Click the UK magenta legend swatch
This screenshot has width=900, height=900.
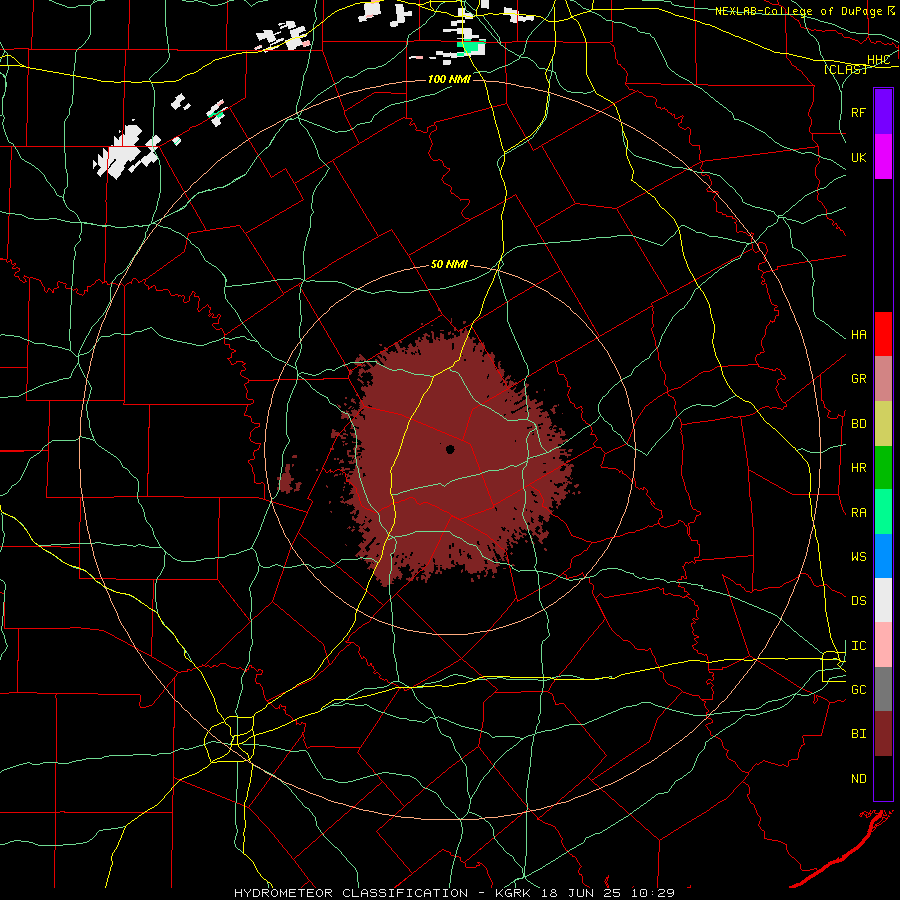[x=883, y=156]
